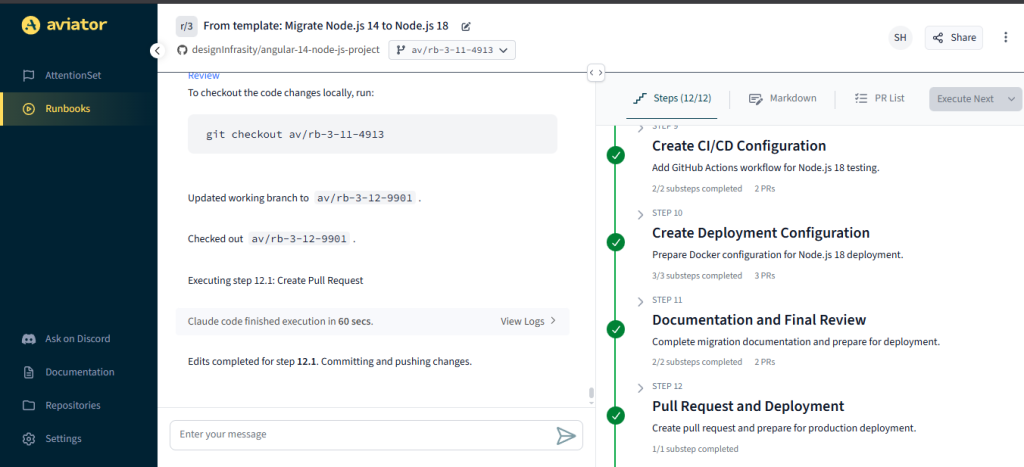
Task: Expand Step 10 Create Deployment Configuration
Action: (640, 214)
